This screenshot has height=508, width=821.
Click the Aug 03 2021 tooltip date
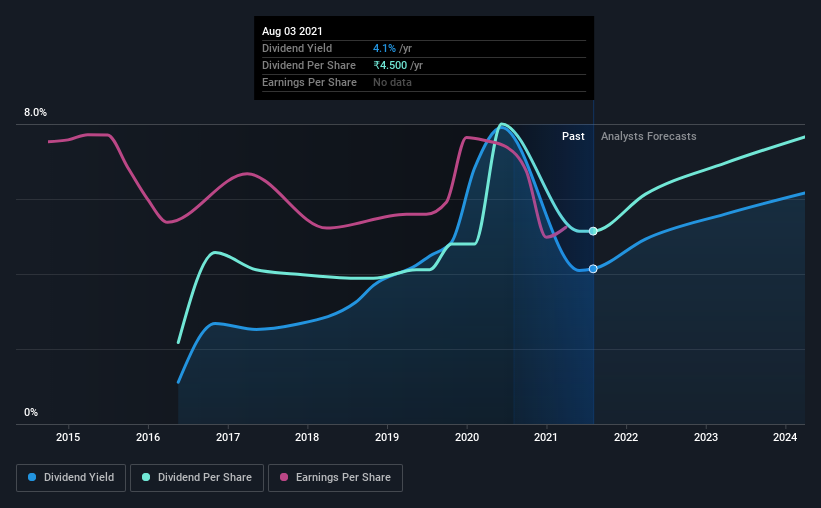pyautogui.click(x=292, y=31)
